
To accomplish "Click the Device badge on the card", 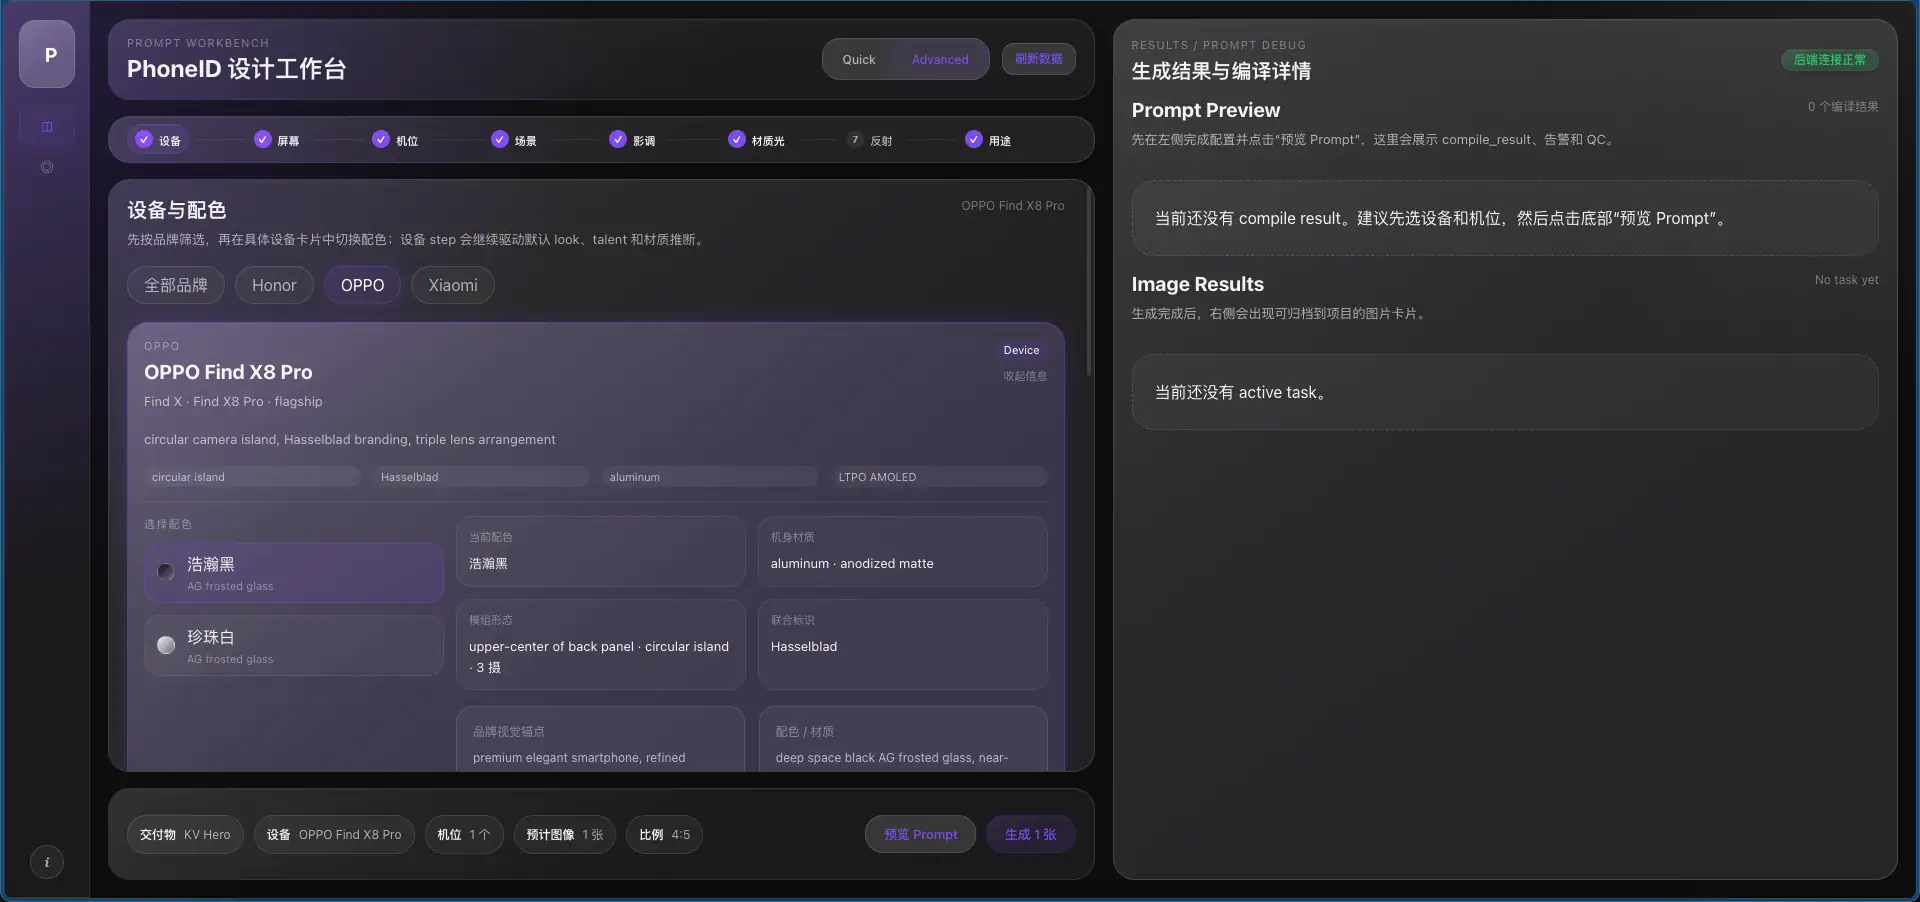I will click(1021, 350).
